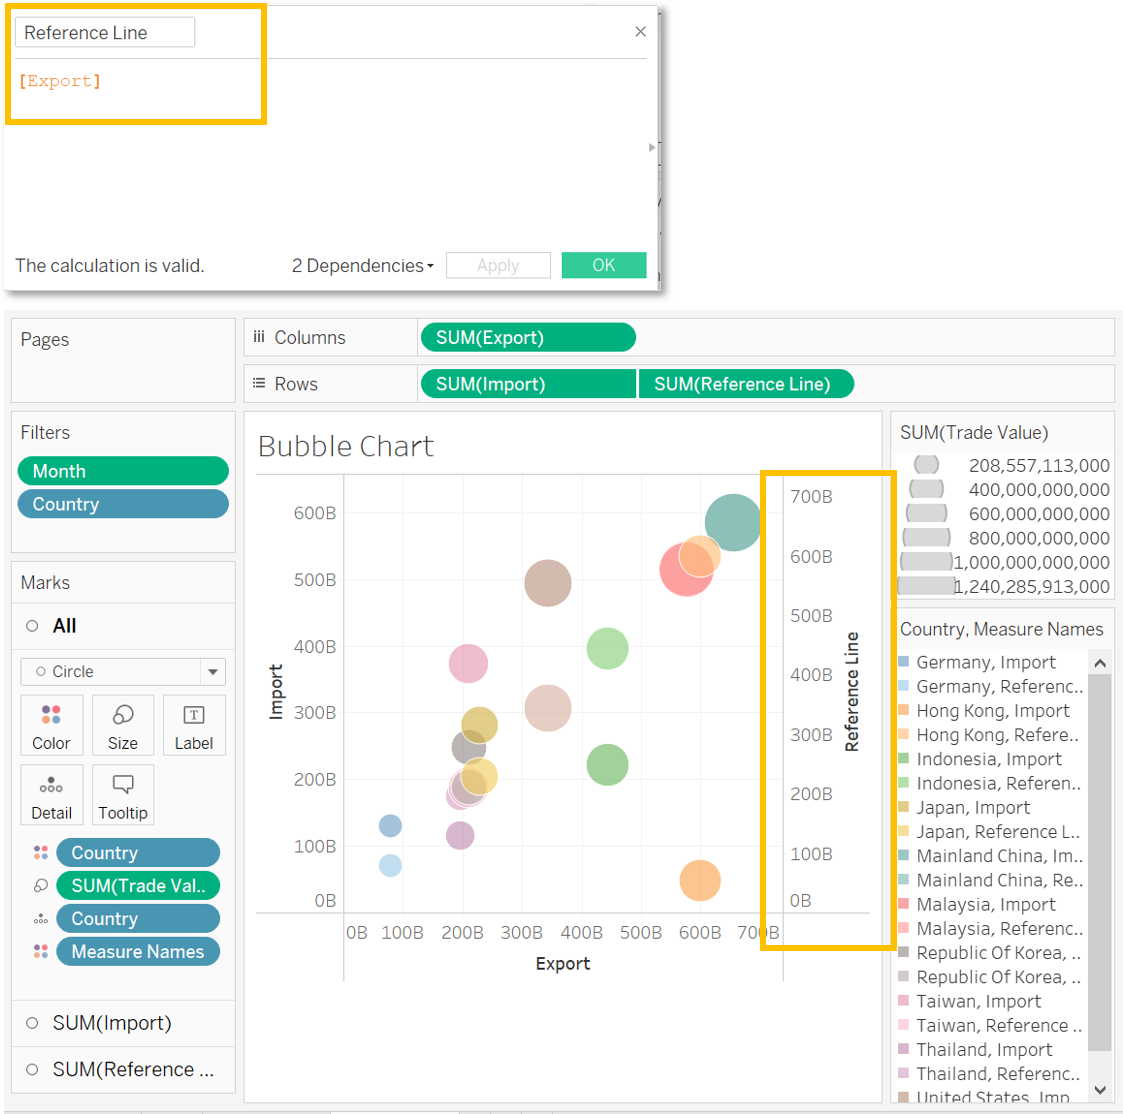Expand the calculation editor side arrow

[x=652, y=147]
